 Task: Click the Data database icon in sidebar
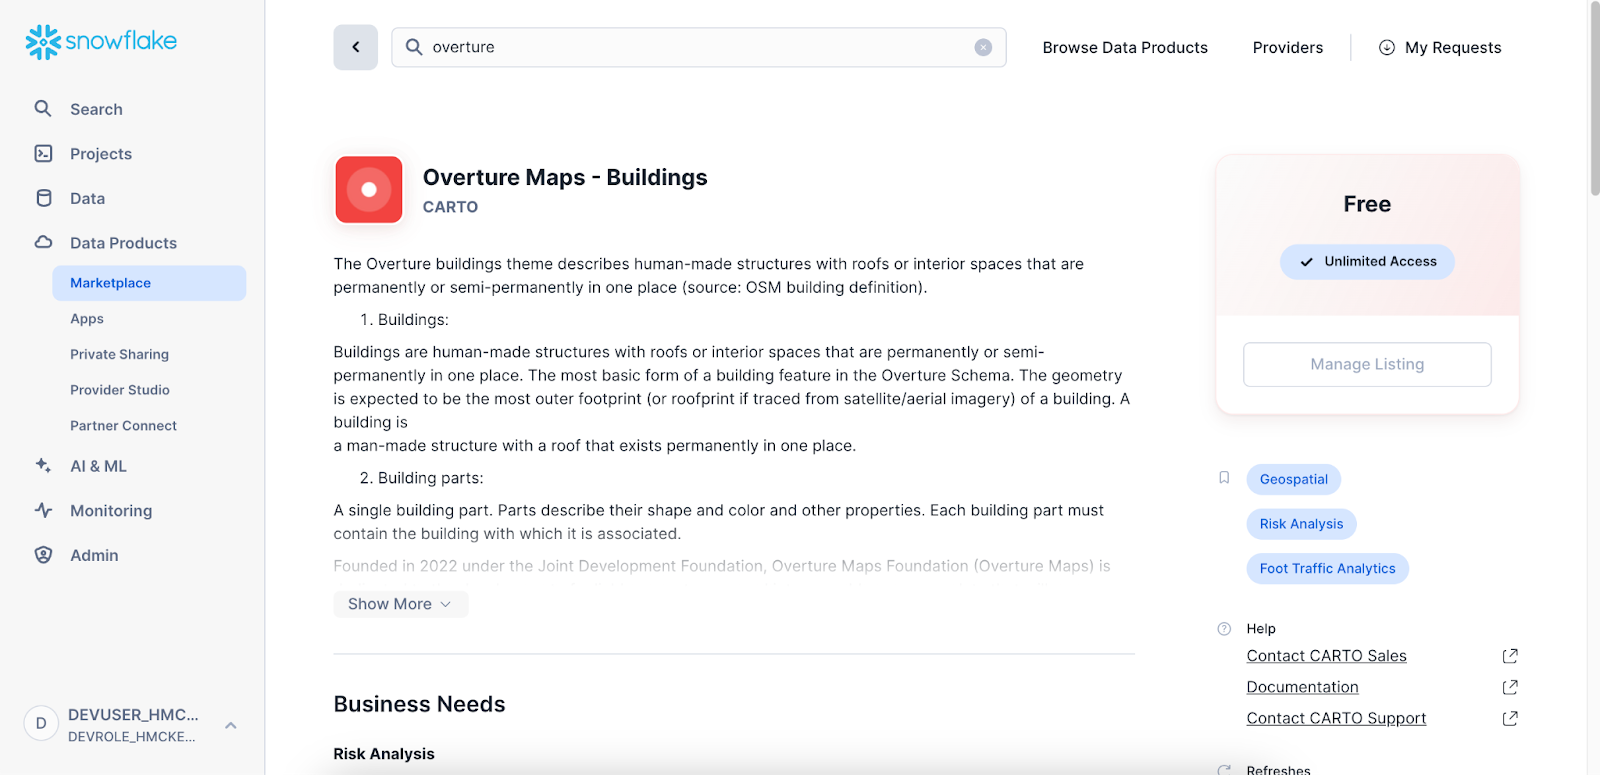[x=43, y=198]
